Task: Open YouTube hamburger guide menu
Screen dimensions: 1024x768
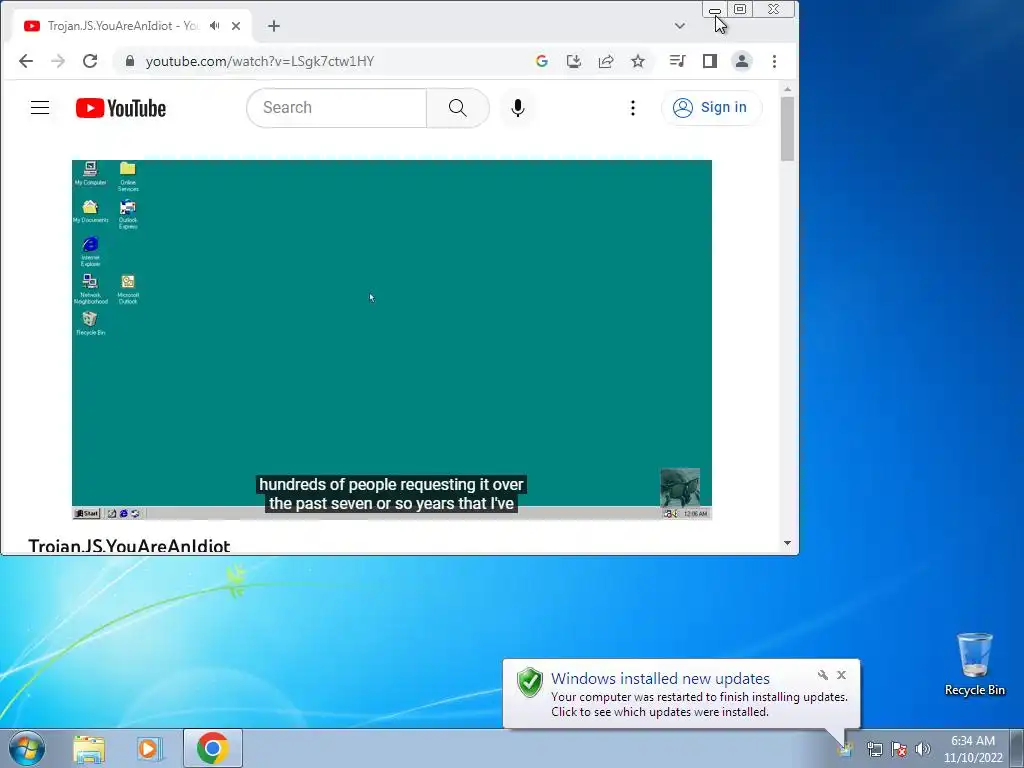Action: point(40,108)
